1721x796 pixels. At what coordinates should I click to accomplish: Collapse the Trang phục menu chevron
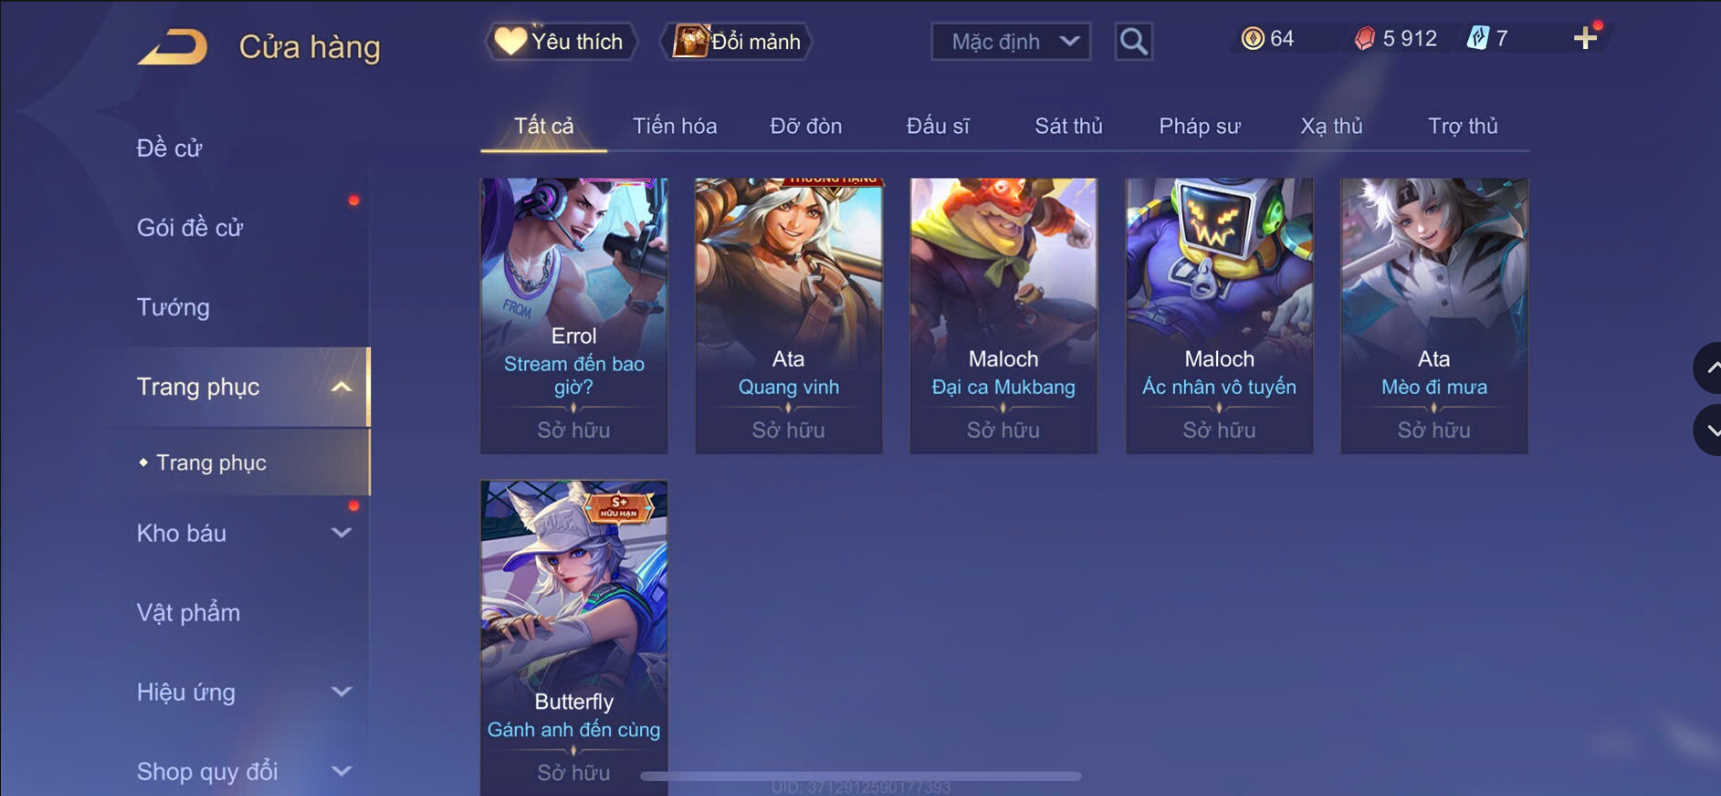click(341, 387)
